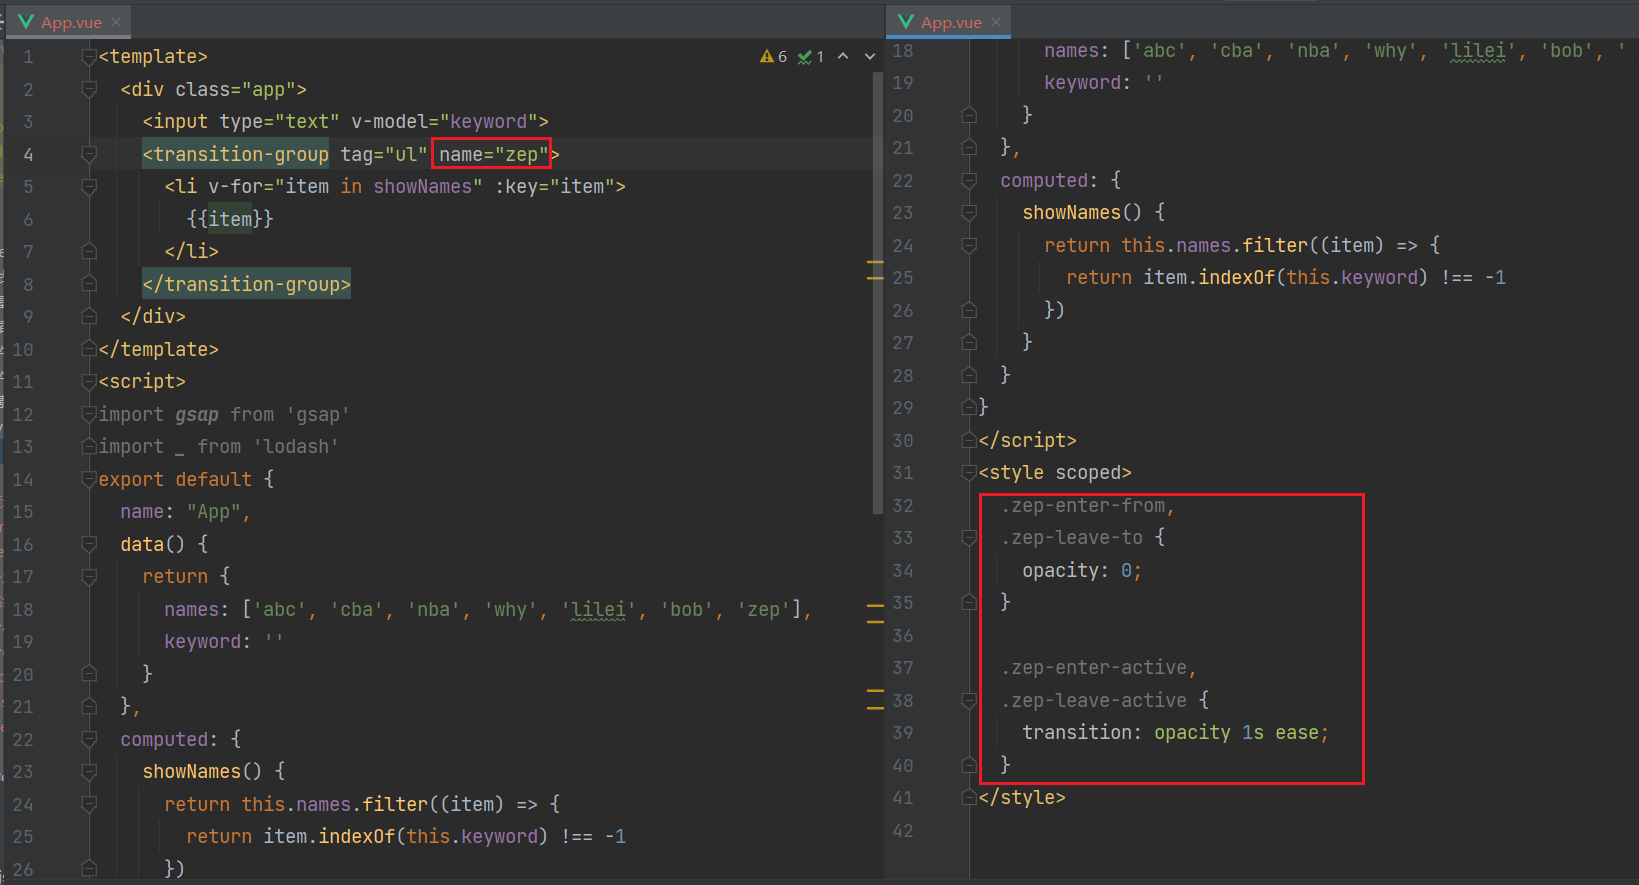Viewport: 1639px width, 885px height.
Task: Switch to left pane App.vue tab
Action: [x=69, y=22]
